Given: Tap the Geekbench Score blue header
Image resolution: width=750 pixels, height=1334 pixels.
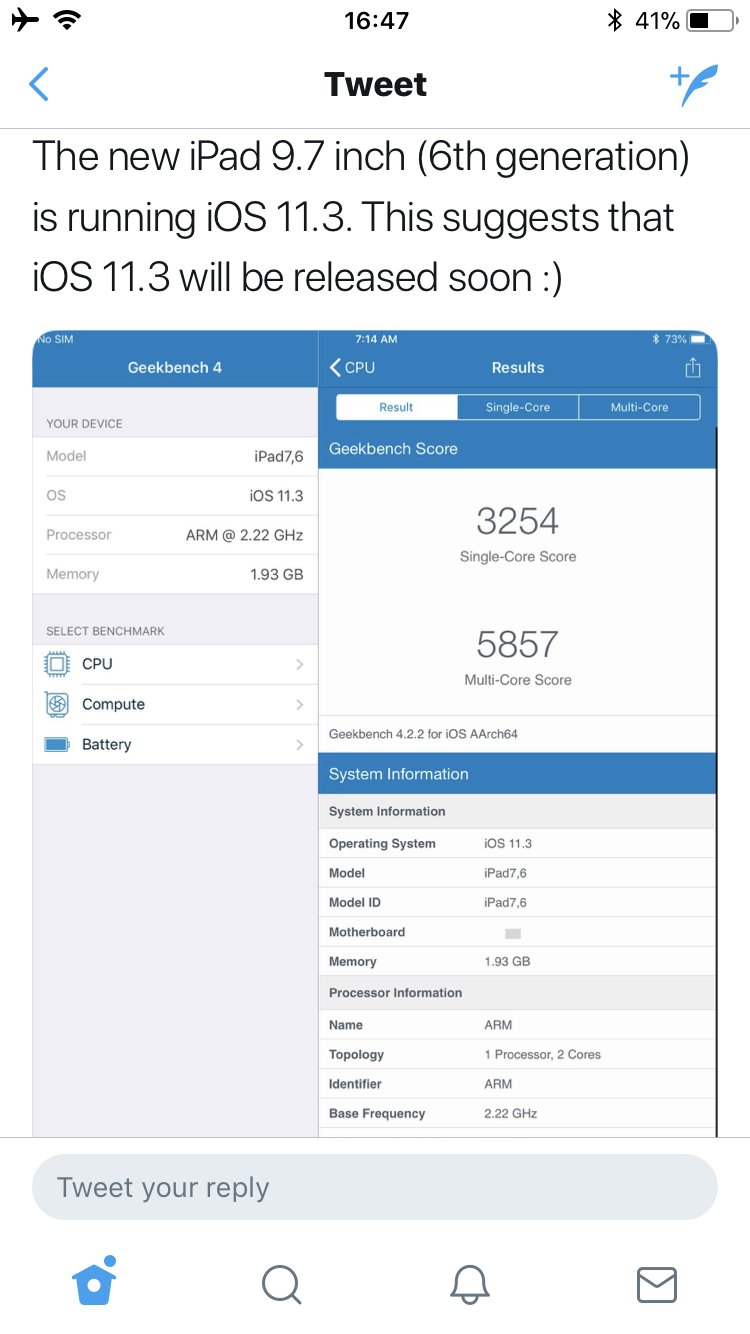Looking at the screenshot, I should click(517, 449).
